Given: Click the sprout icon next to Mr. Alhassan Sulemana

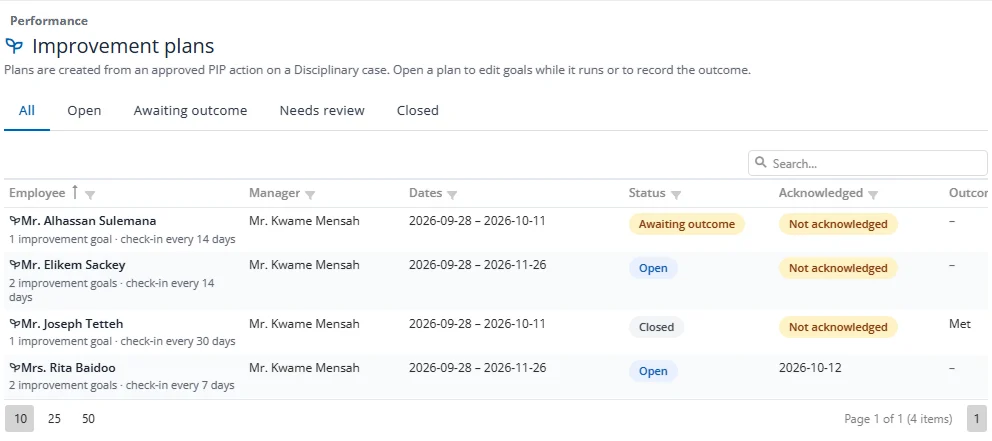Looking at the screenshot, I should [x=15, y=221].
